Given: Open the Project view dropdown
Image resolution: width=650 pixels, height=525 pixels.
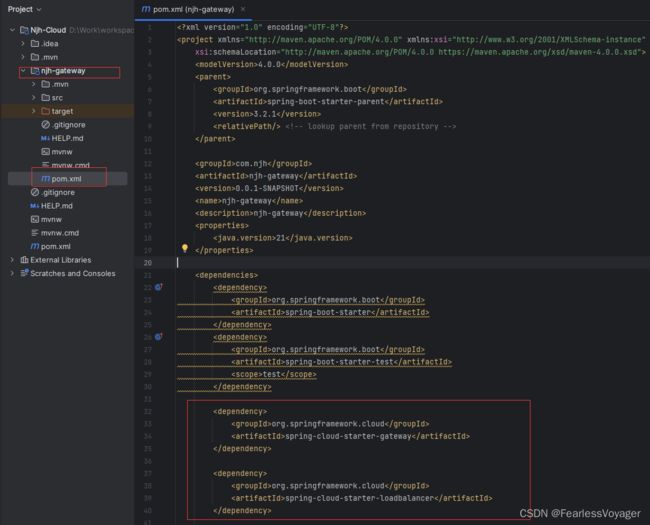Looking at the screenshot, I should coord(24,9).
